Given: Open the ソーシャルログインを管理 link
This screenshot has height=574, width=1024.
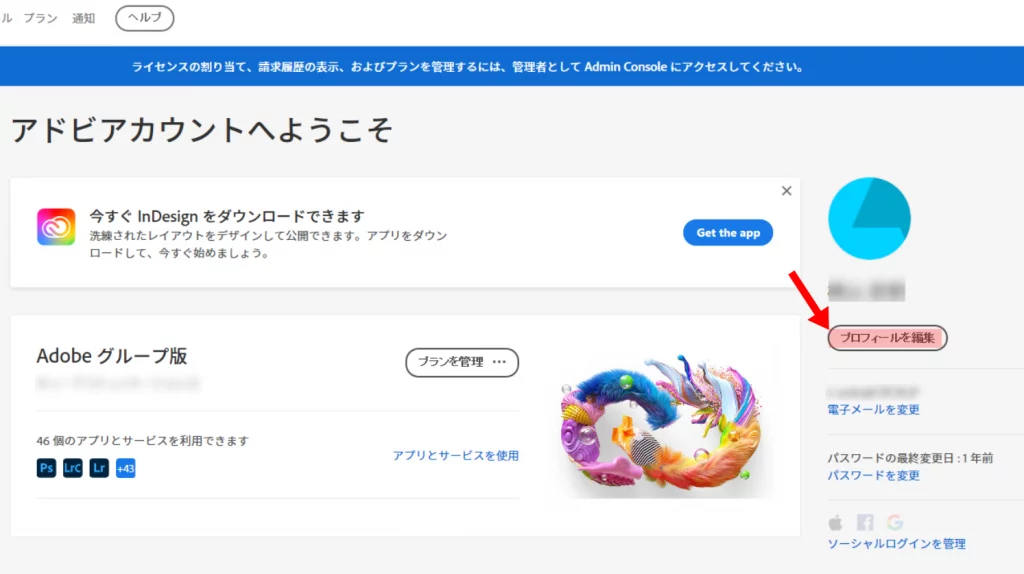Looking at the screenshot, I should (896, 544).
